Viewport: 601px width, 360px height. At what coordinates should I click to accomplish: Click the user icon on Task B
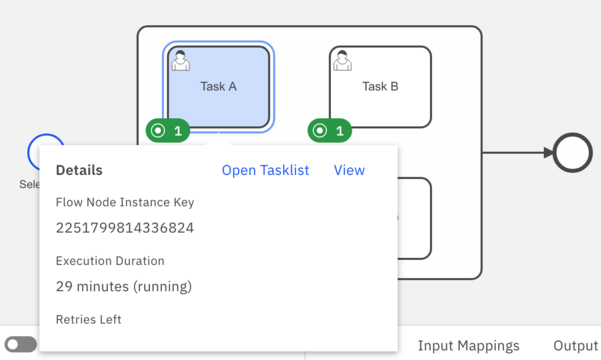(342, 61)
